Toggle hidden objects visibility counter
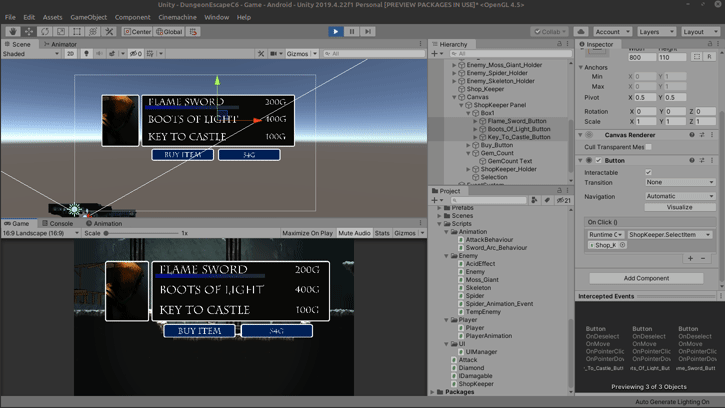 pos(135,54)
